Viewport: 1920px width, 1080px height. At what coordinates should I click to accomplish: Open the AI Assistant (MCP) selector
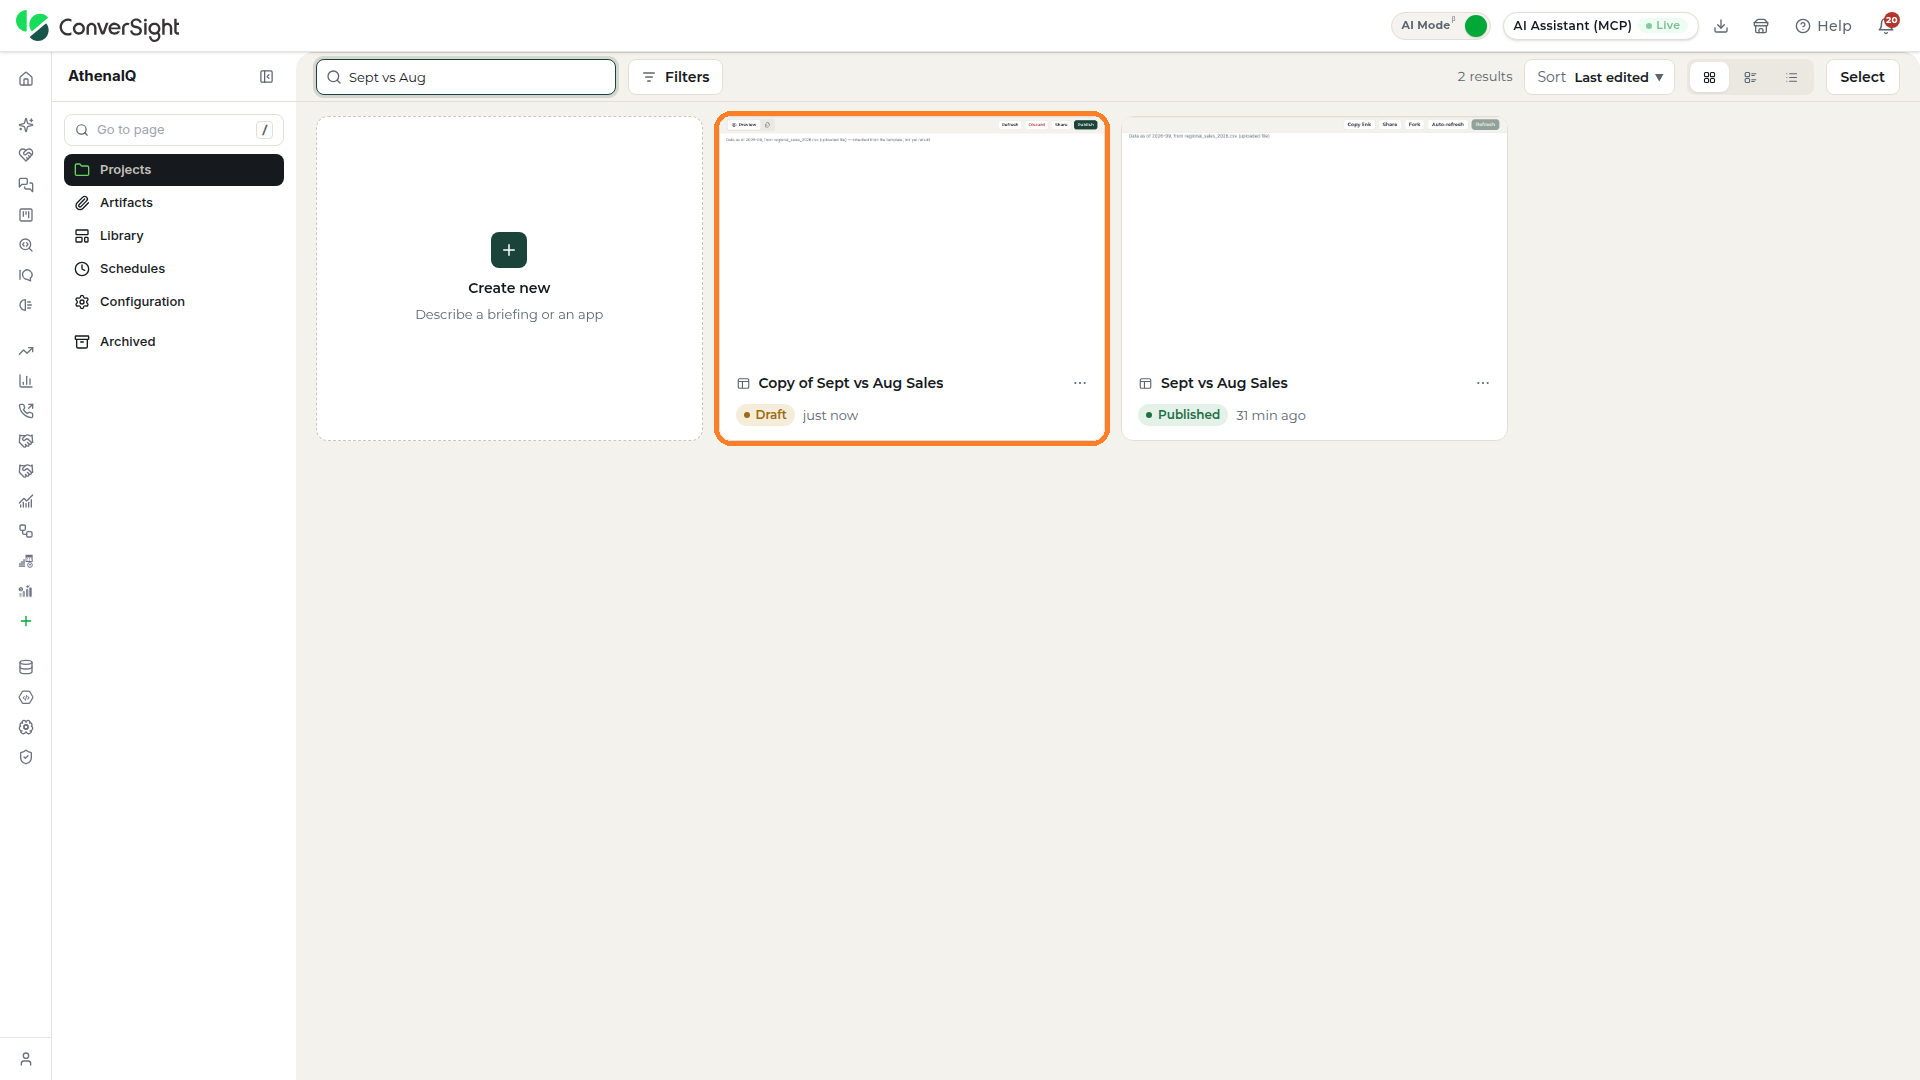point(1600,26)
